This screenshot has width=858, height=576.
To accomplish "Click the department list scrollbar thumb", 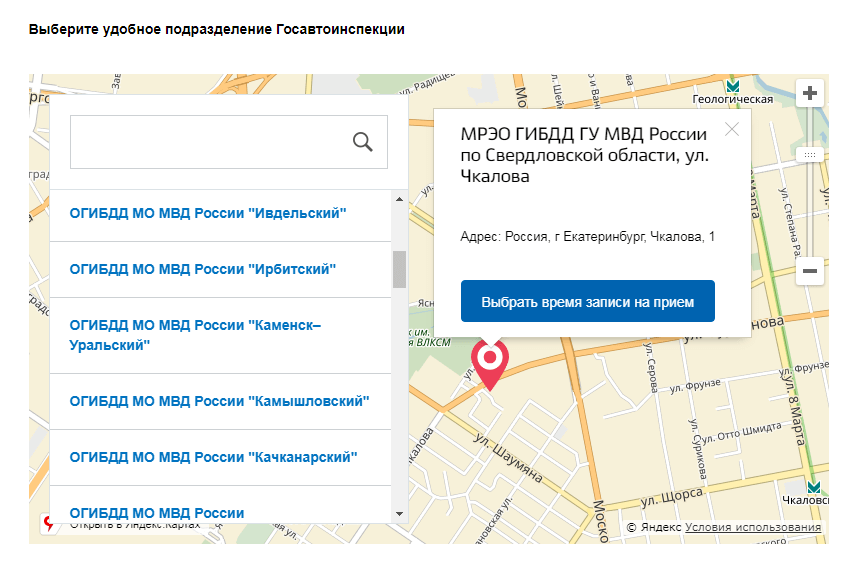I will (399, 268).
